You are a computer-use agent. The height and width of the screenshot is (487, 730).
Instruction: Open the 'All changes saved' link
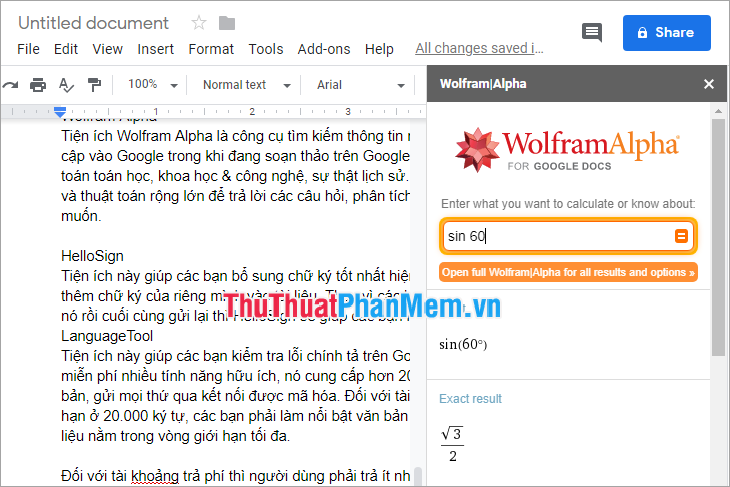(479, 48)
